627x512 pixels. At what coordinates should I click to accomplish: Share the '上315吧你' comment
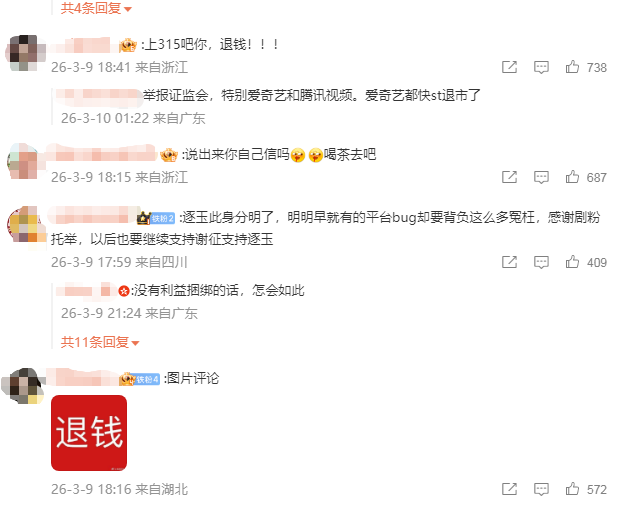[509, 67]
